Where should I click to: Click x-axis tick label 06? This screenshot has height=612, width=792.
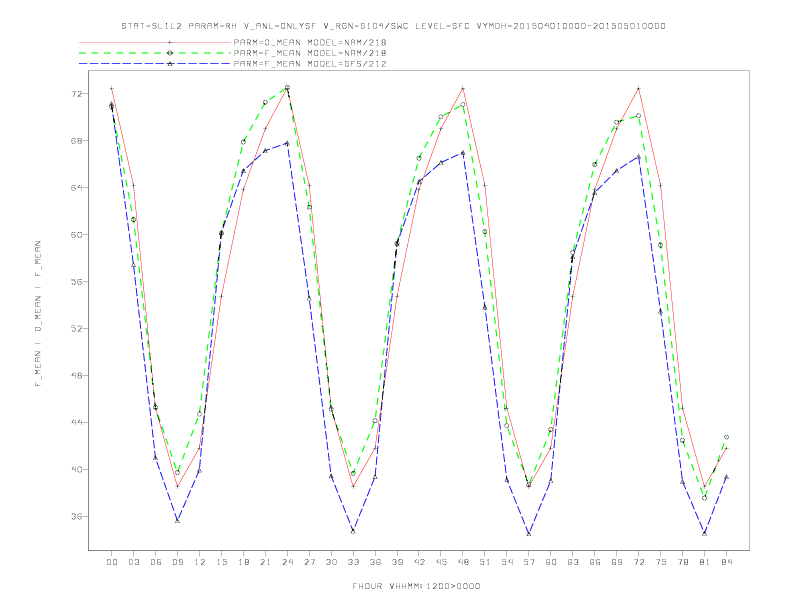coord(156,562)
